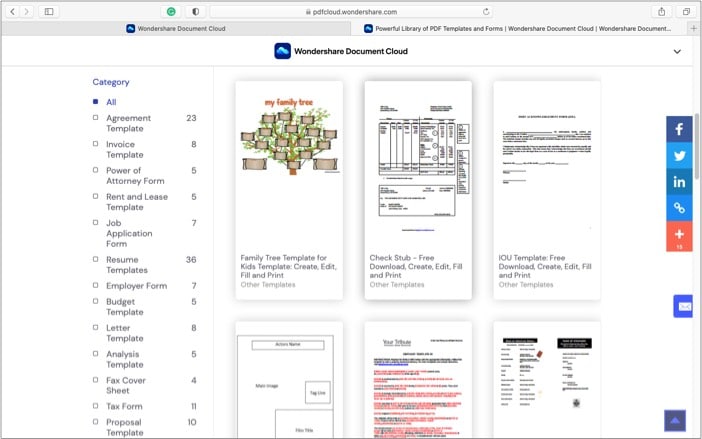Click the IOU Template: Free Download title link
Image resolution: width=702 pixels, height=439 pixels.
pyautogui.click(x=545, y=266)
